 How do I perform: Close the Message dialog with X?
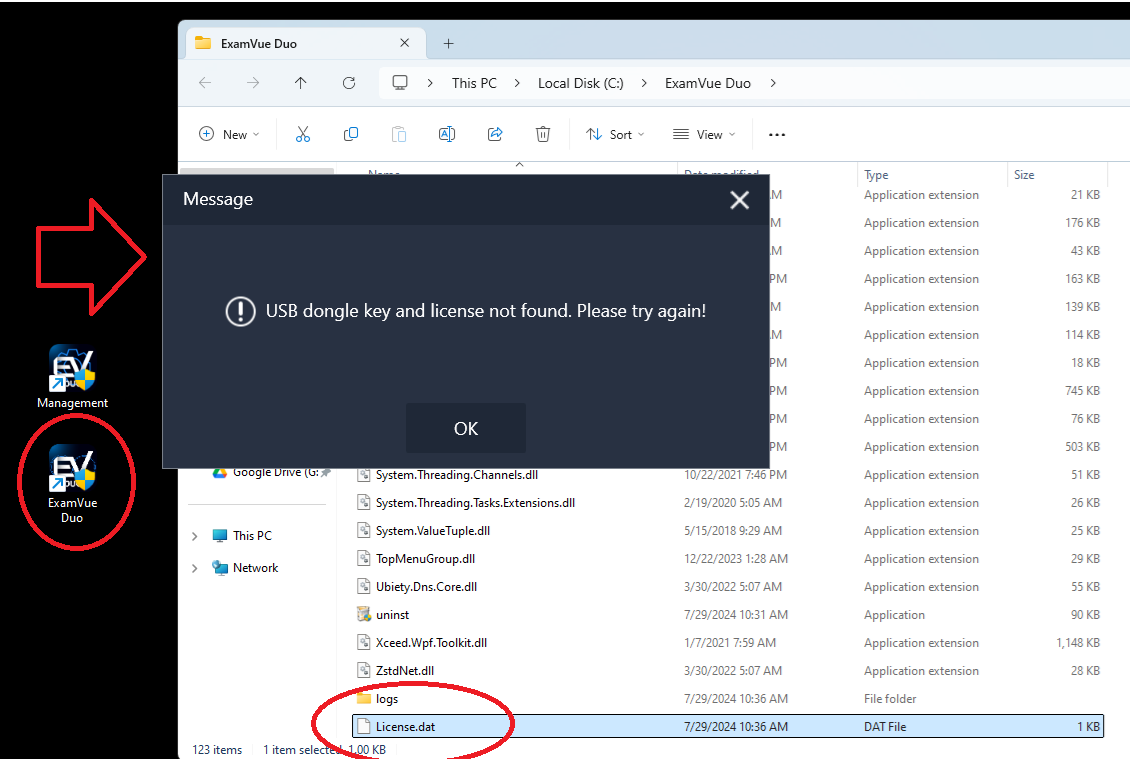tap(739, 200)
